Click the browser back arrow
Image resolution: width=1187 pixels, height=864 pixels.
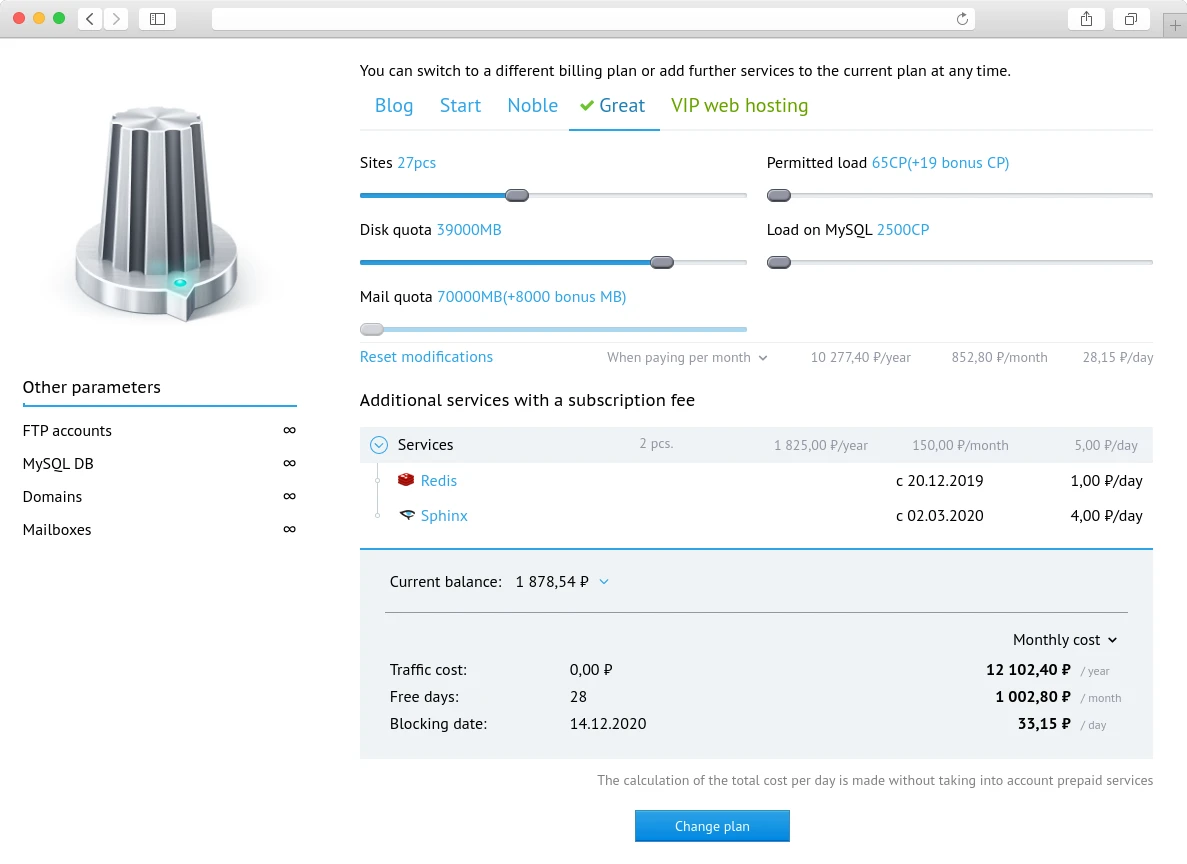click(90, 19)
